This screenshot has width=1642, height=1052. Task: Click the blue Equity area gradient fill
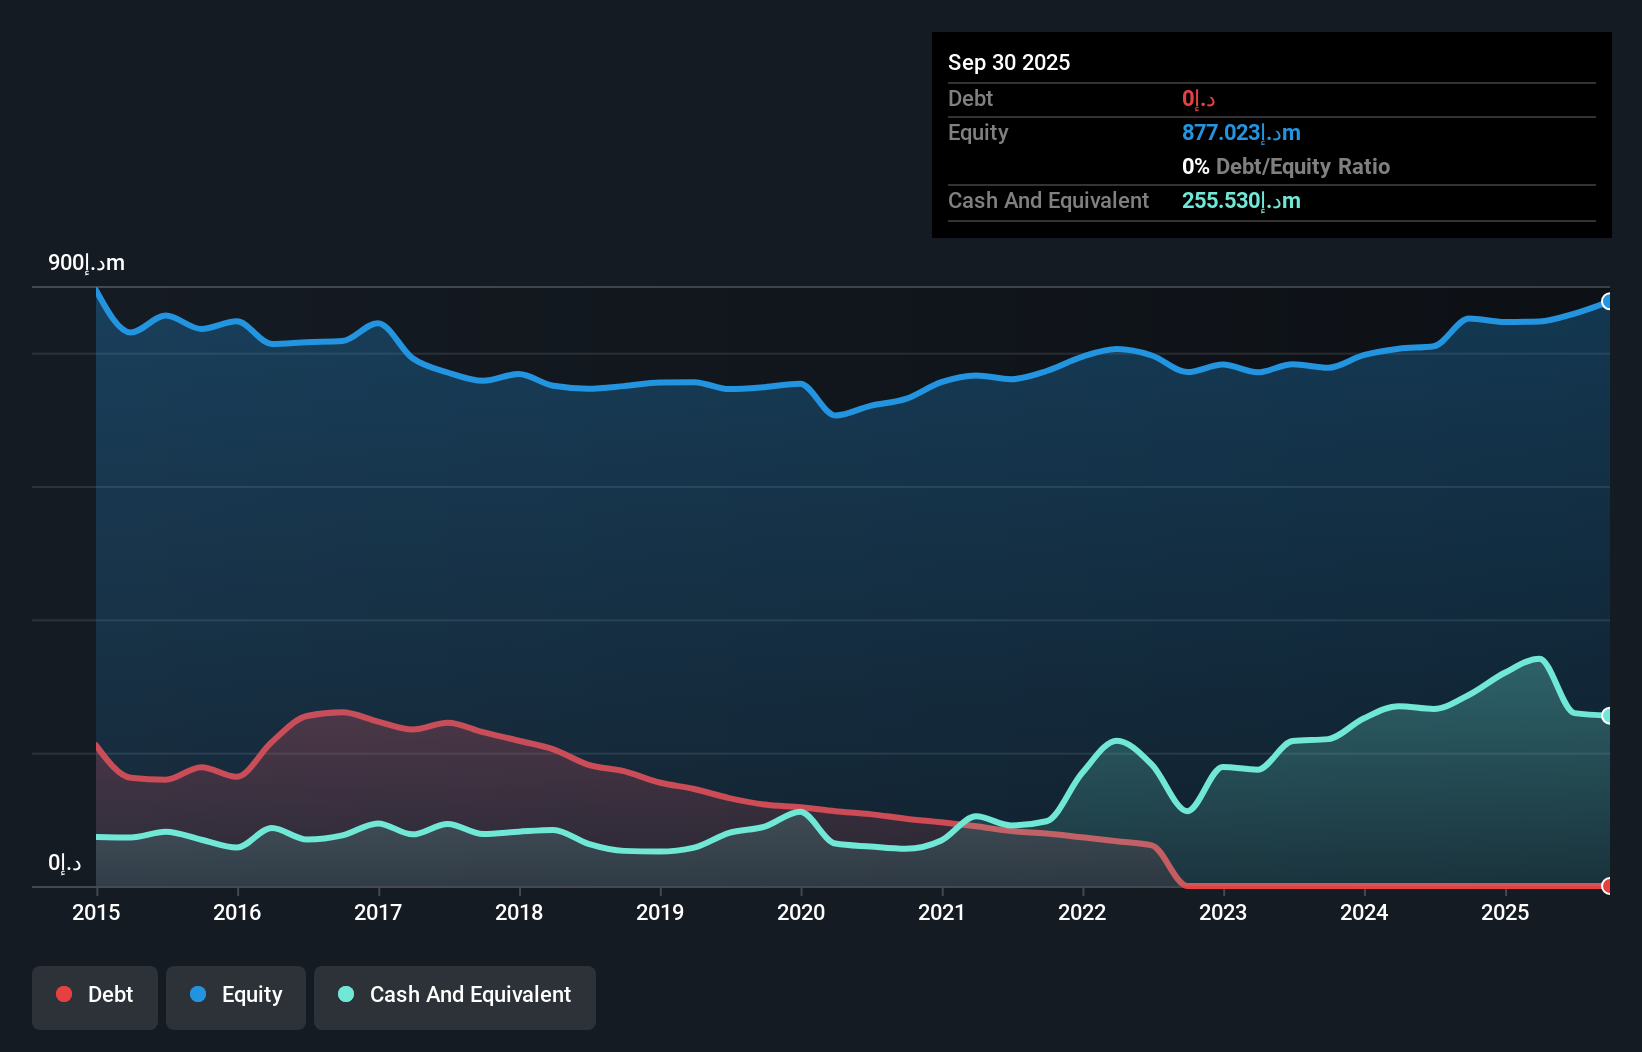click(x=700, y=550)
